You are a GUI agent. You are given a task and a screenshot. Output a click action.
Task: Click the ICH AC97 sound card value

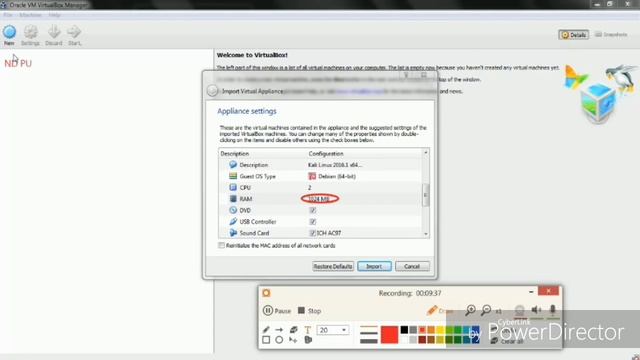(x=329, y=233)
